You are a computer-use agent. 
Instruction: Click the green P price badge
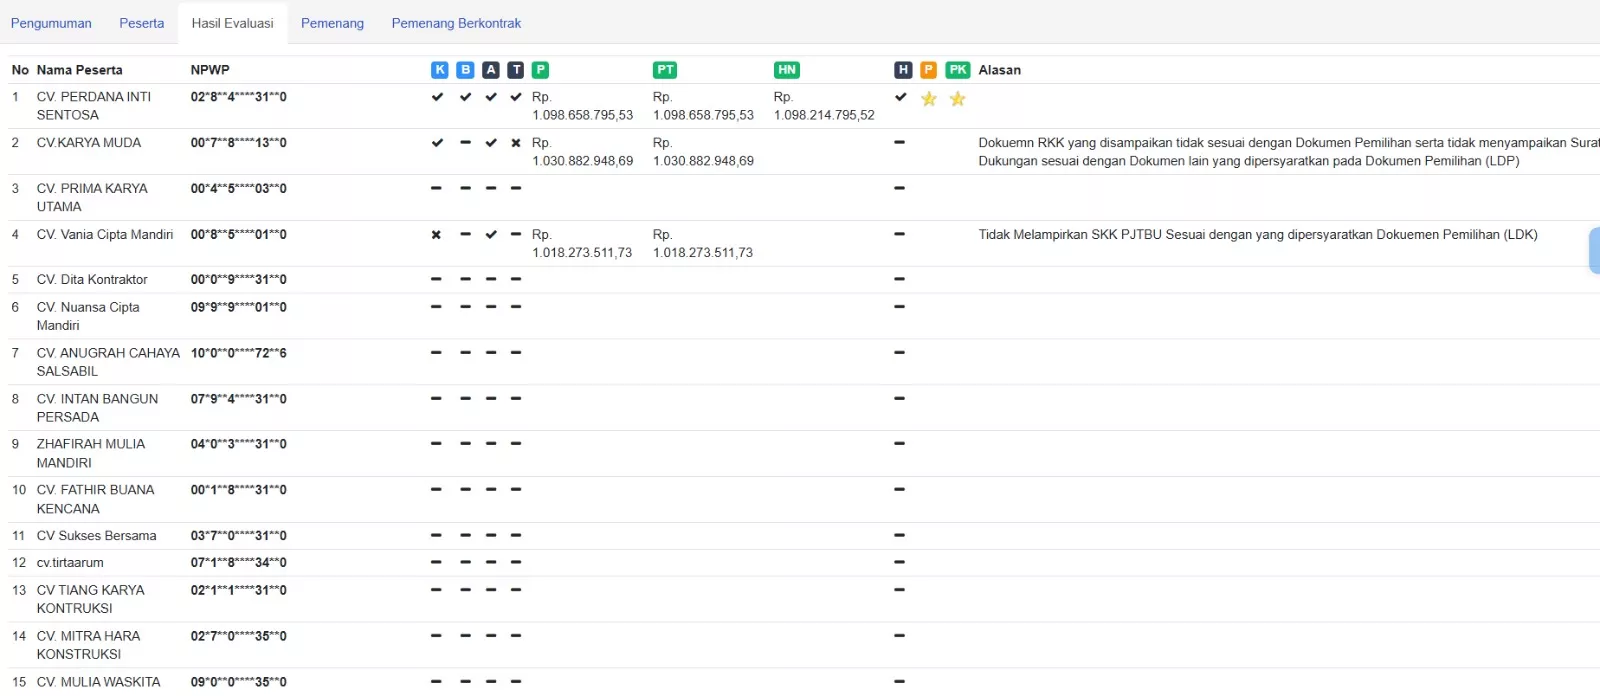pos(540,70)
